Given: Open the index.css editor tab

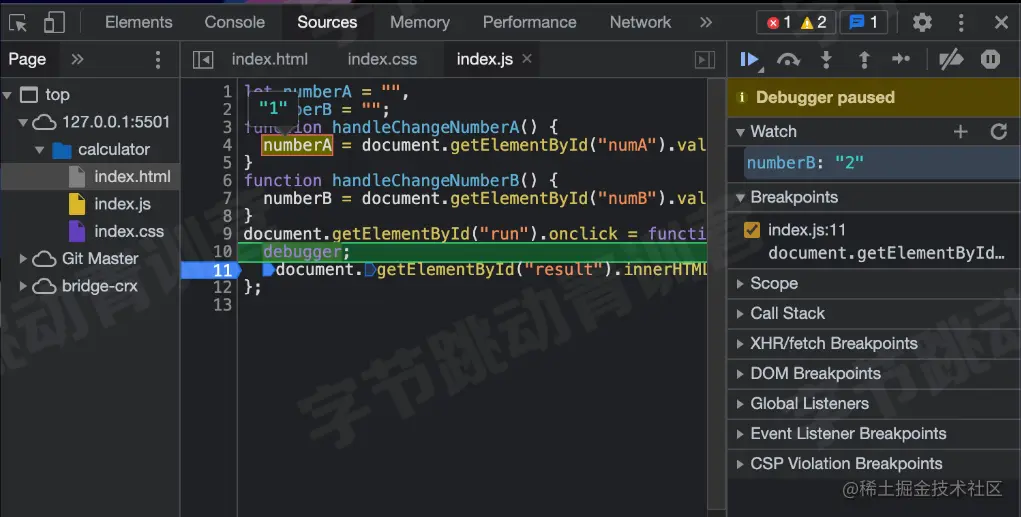Looking at the screenshot, I should (382, 59).
